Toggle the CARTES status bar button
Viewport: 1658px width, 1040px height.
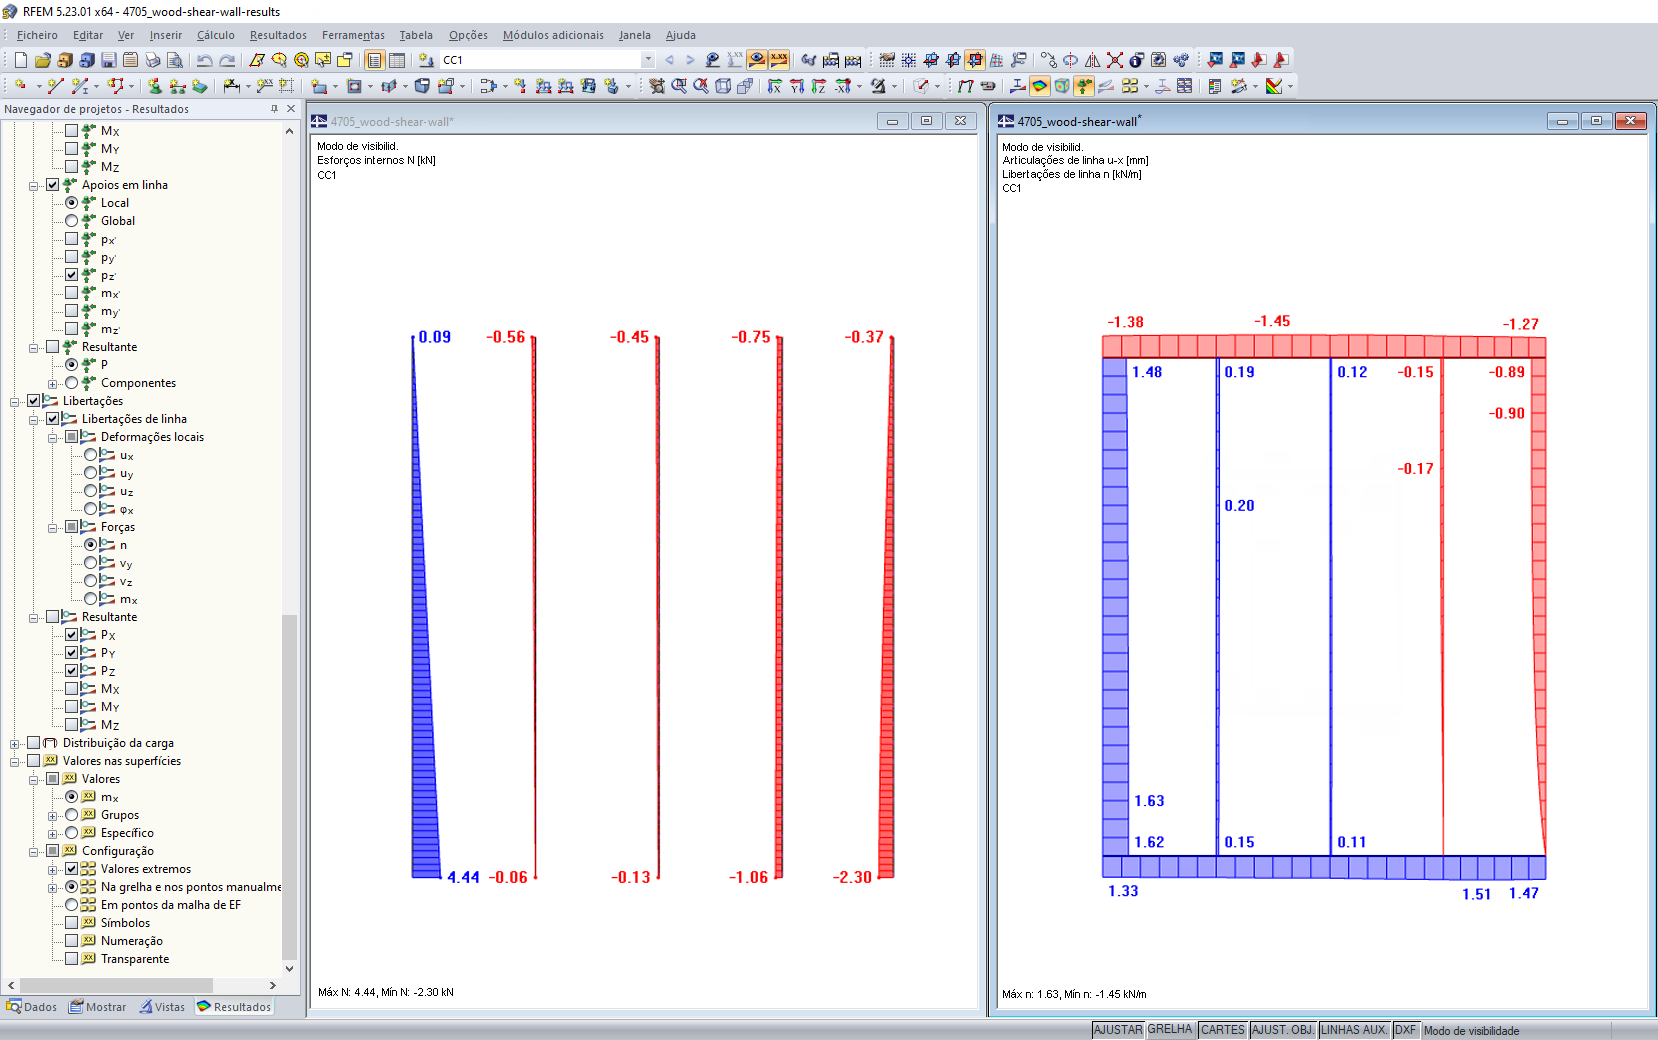(1223, 1030)
